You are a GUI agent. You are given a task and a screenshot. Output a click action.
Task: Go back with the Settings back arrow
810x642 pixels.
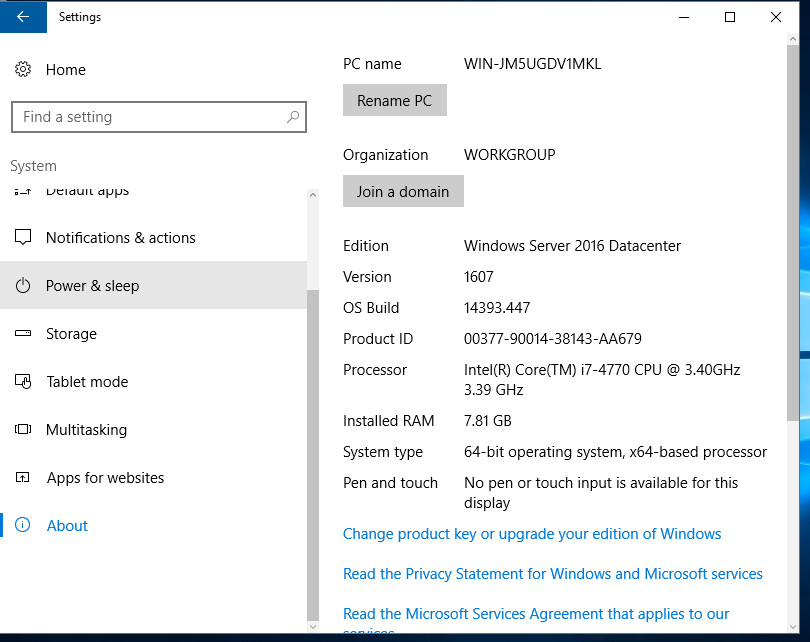[23, 17]
